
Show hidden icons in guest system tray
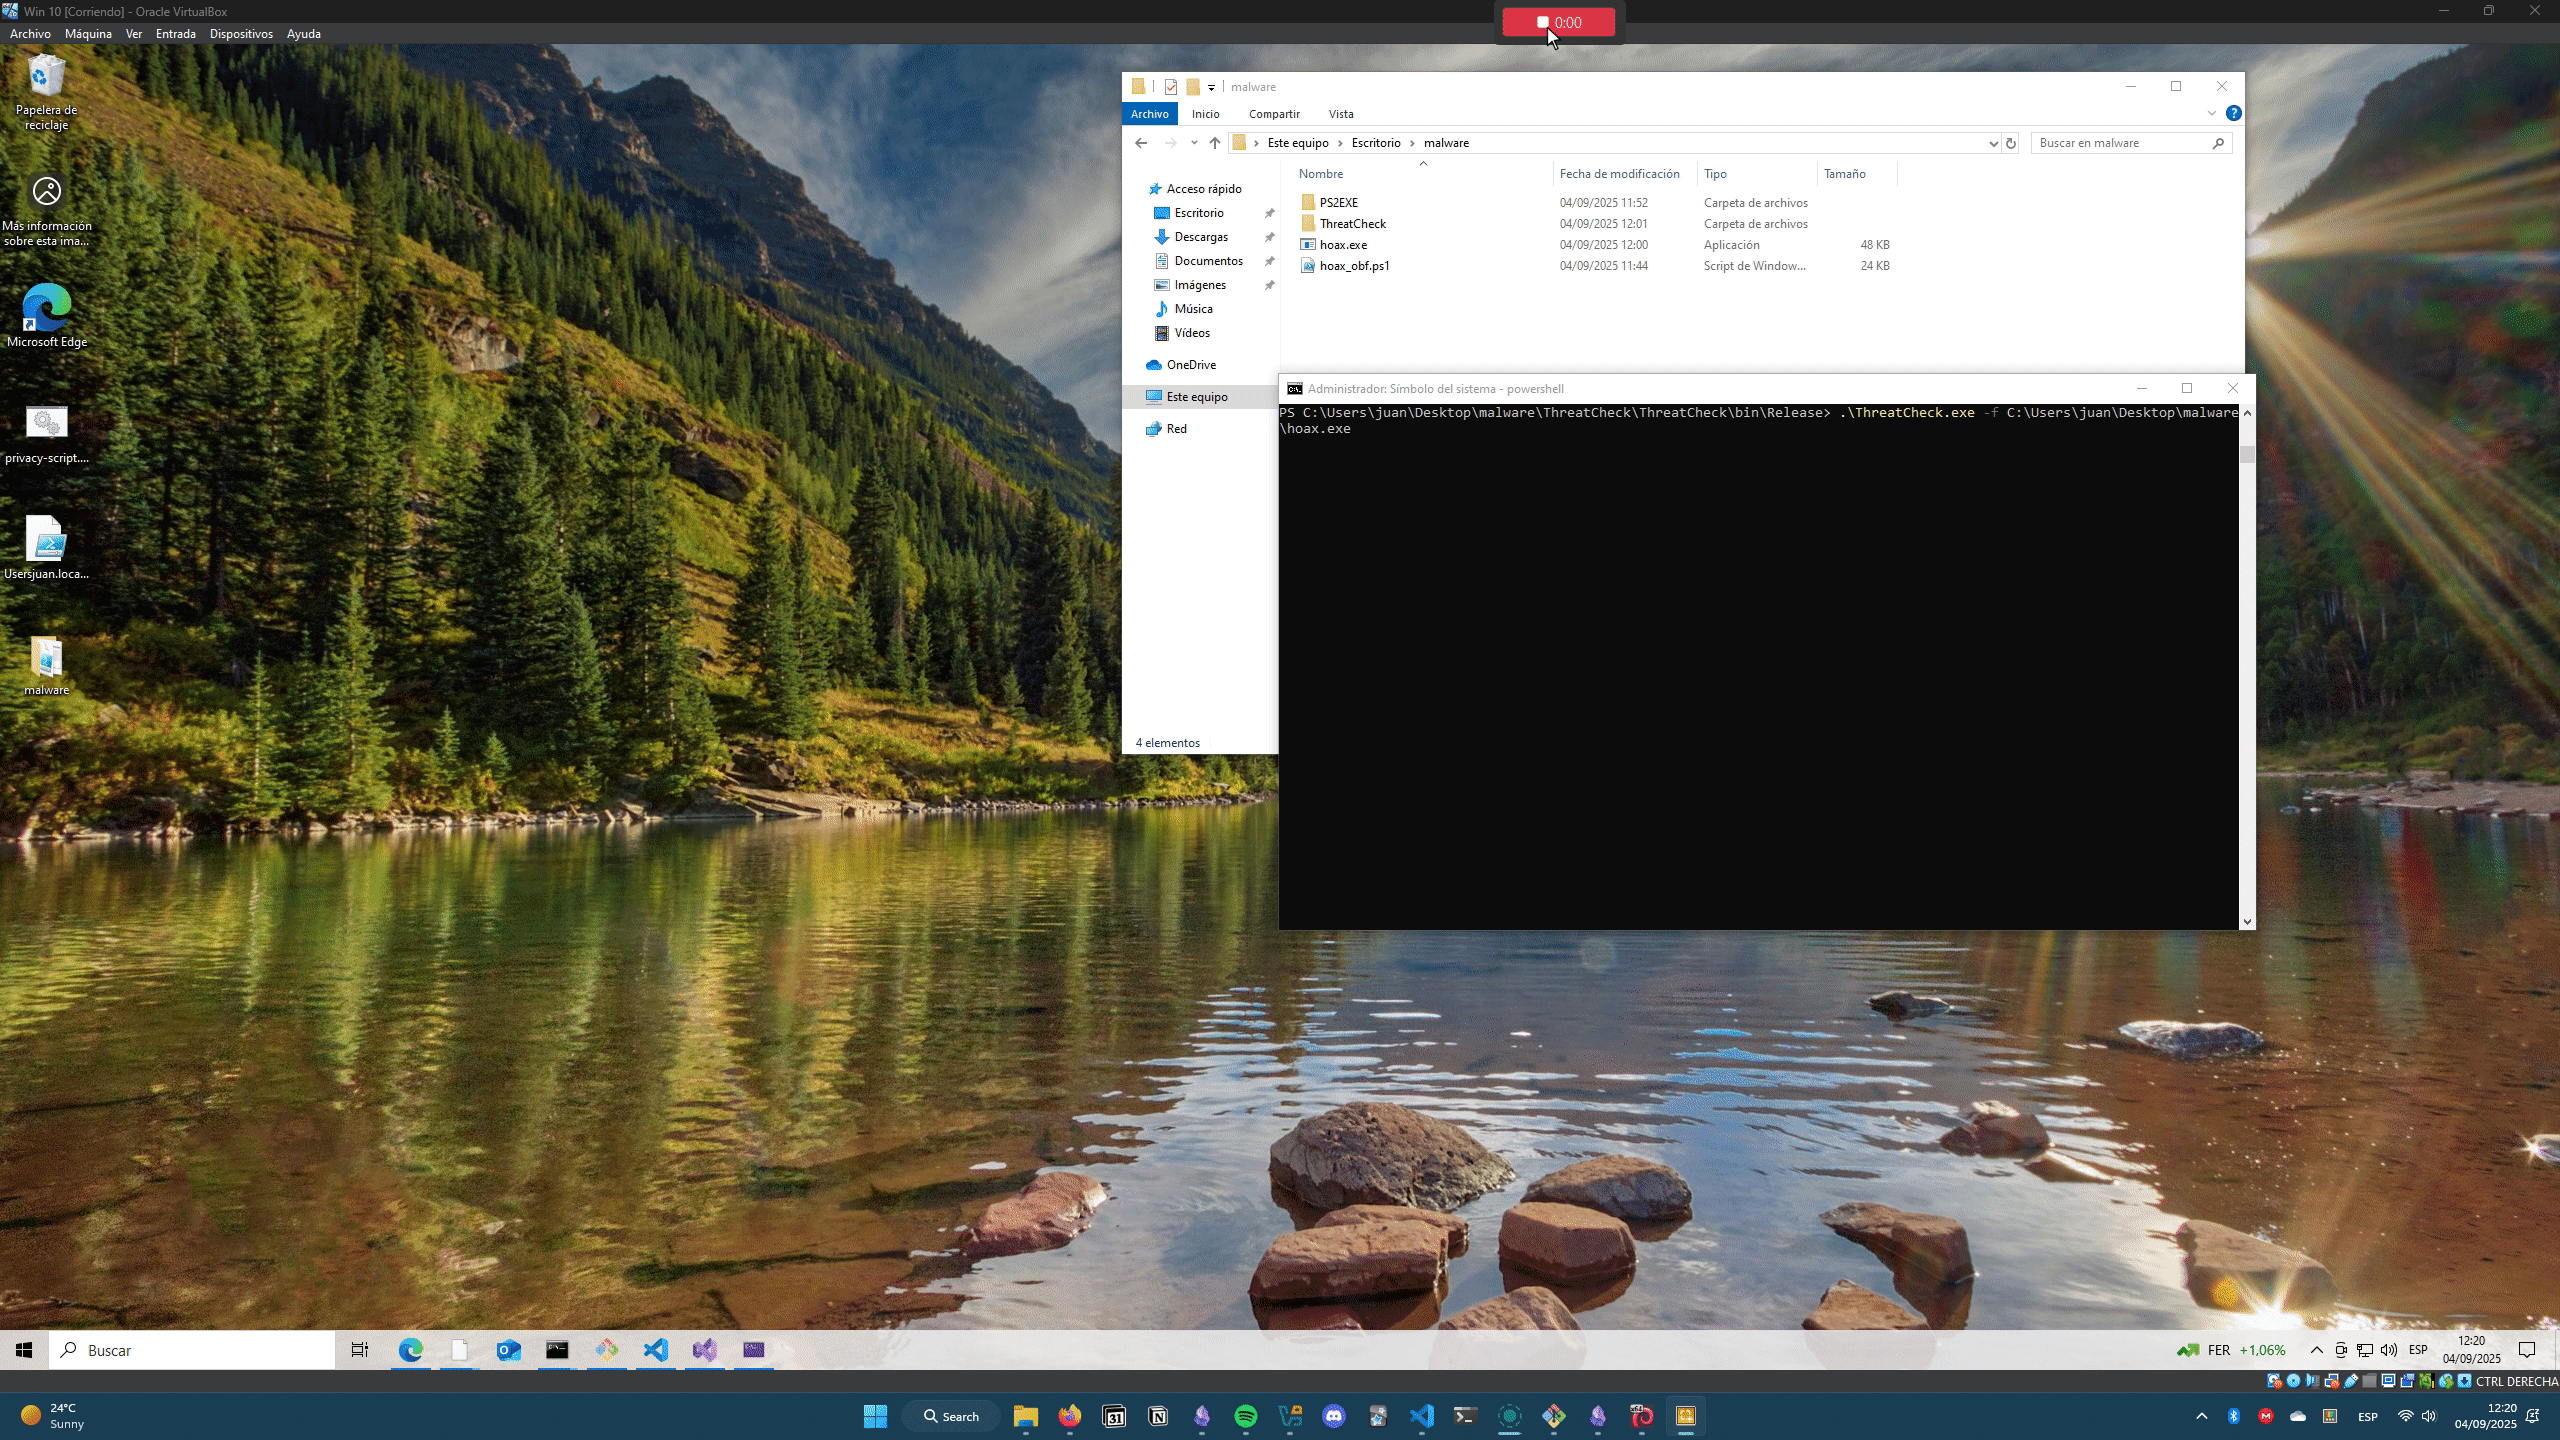2316,1350
